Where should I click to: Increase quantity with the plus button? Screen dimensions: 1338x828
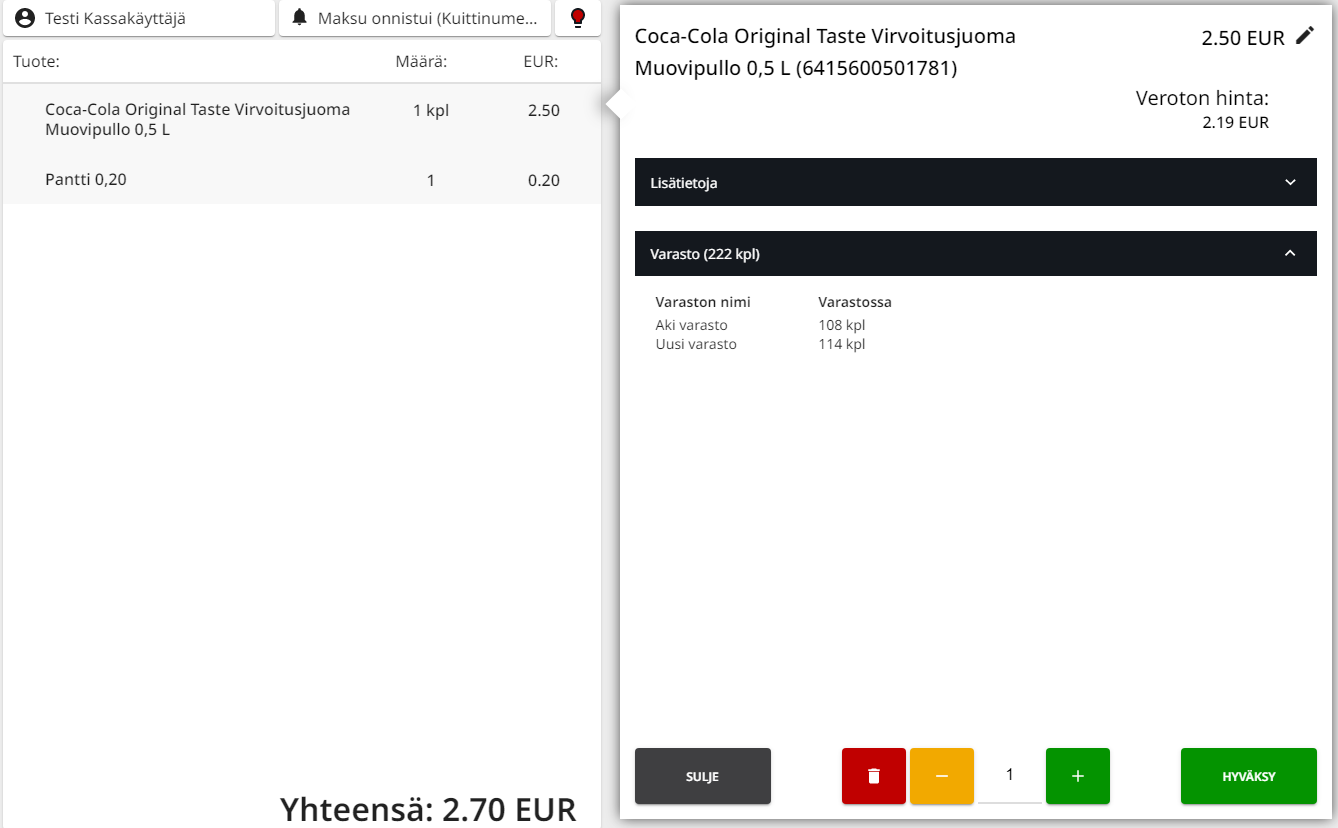[x=1077, y=776]
